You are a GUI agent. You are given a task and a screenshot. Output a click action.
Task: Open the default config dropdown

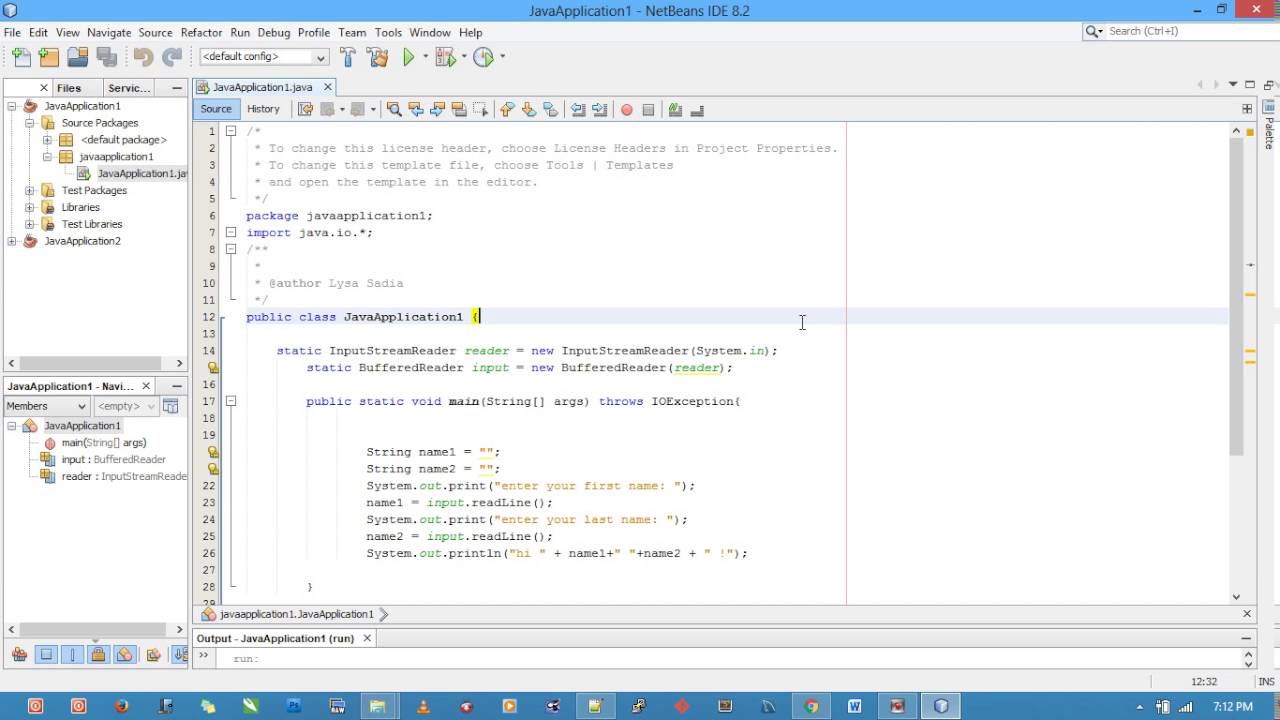point(264,57)
